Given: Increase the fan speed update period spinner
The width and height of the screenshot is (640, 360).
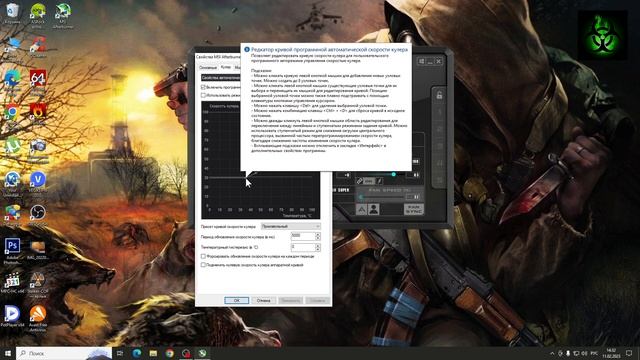Looking at the screenshot, I should (x=318, y=234).
